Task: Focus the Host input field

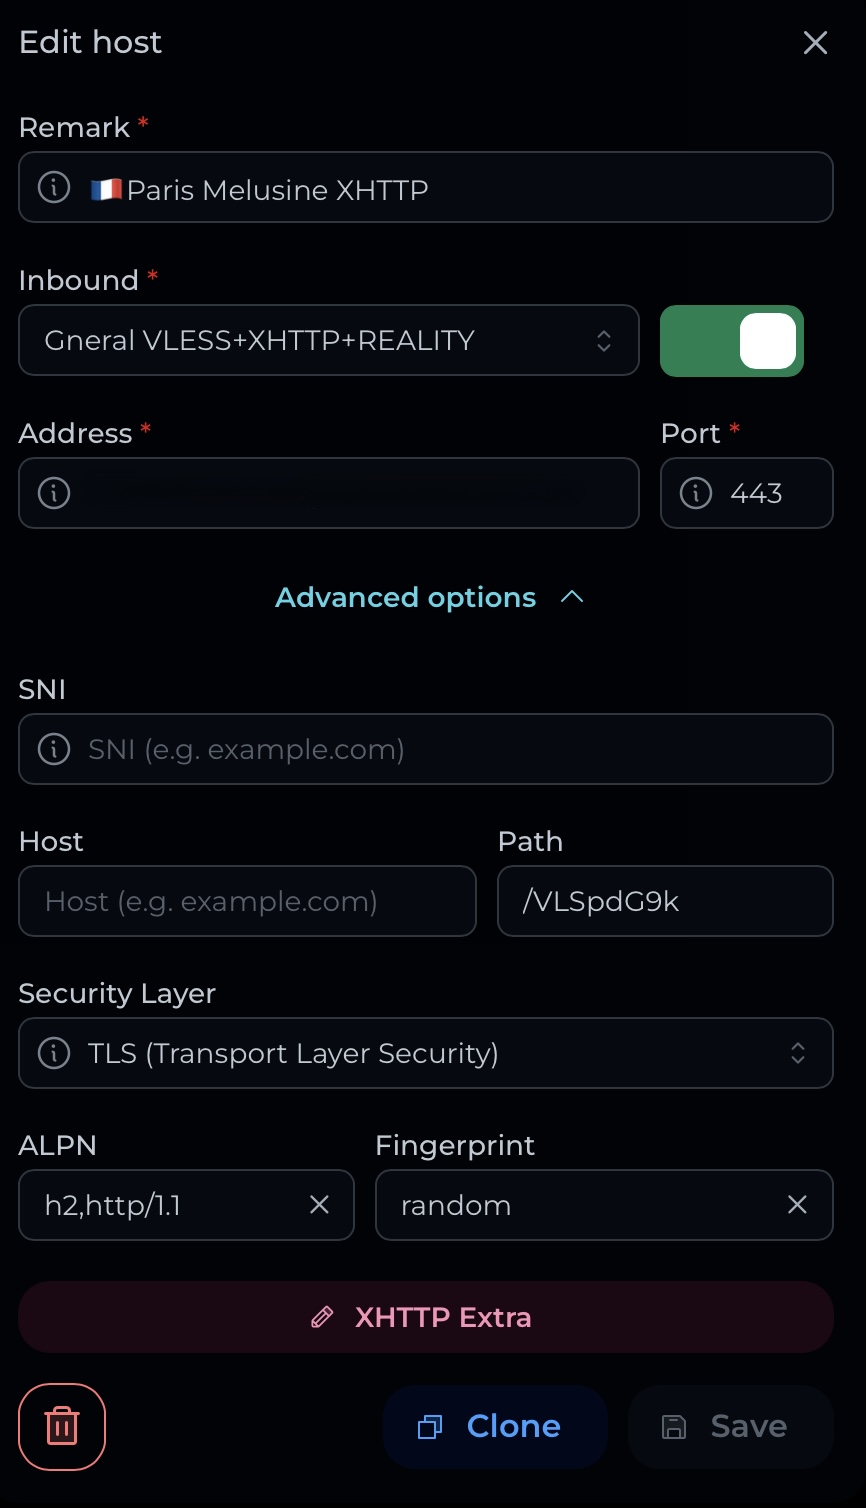Action: 247,901
